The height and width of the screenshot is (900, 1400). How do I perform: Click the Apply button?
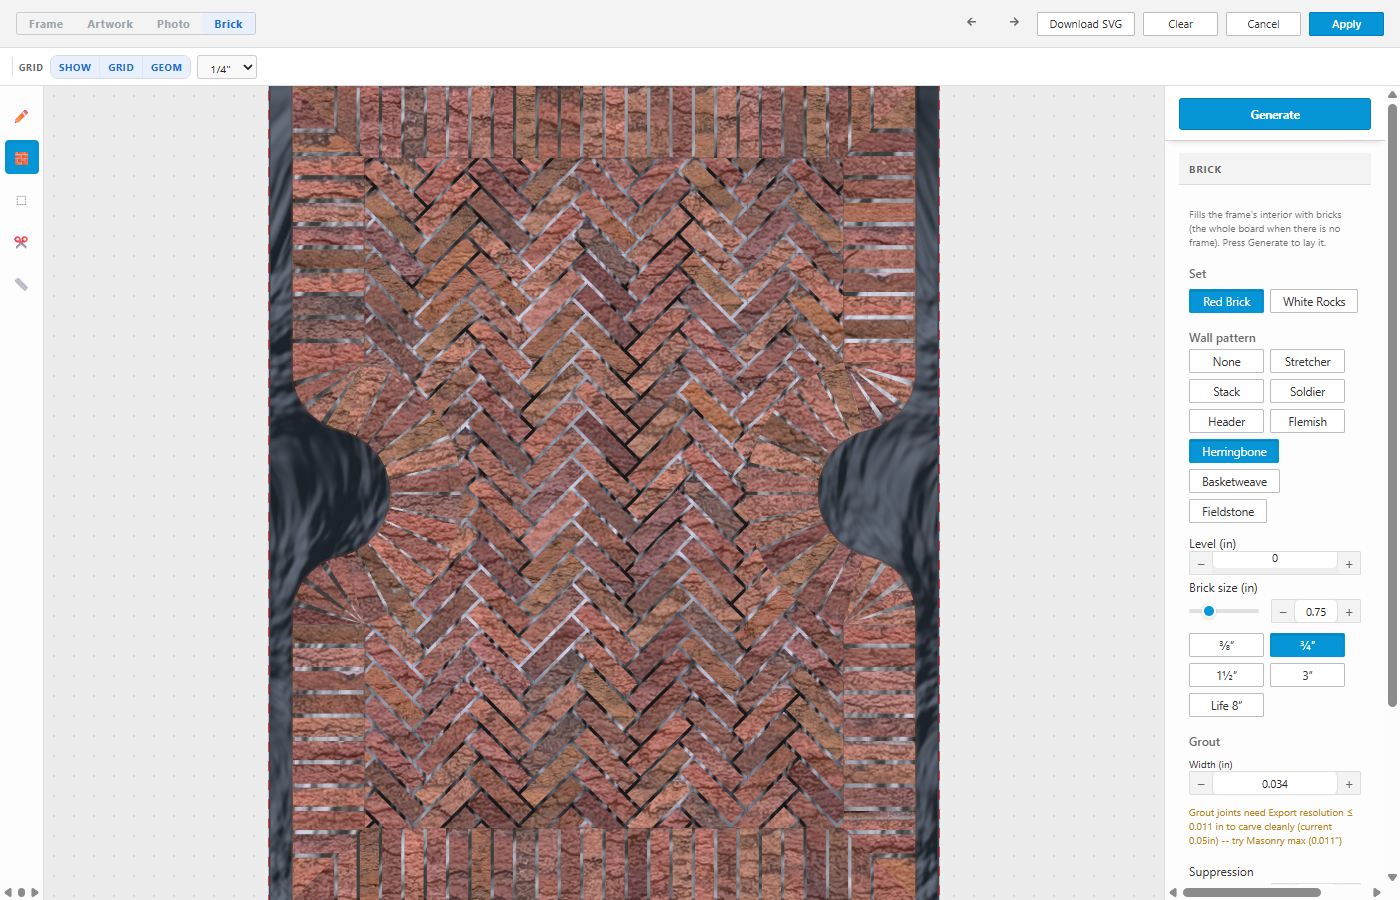tap(1346, 24)
